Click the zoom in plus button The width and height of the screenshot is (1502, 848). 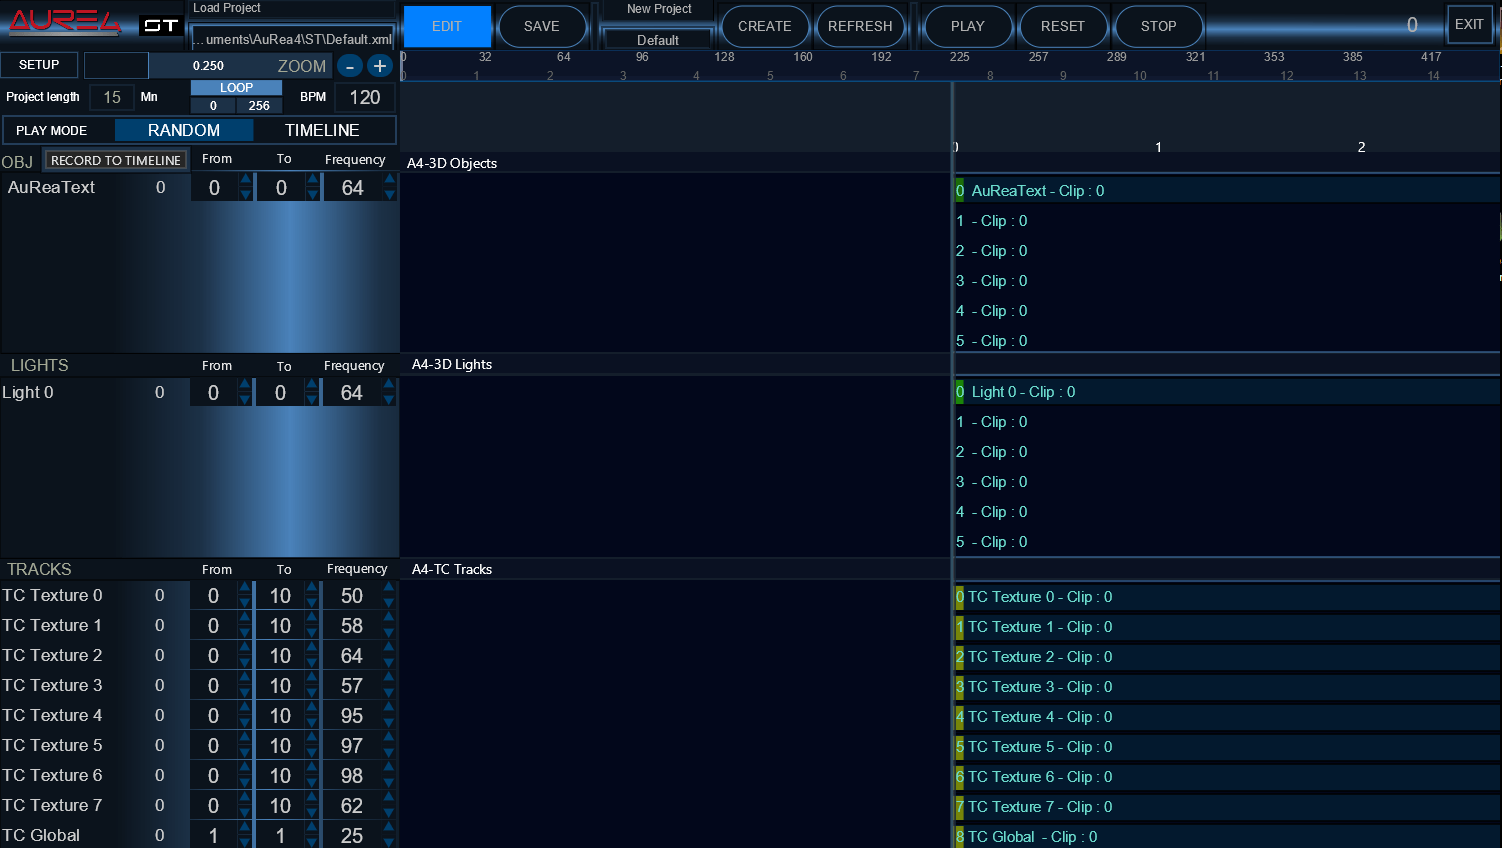[380, 66]
